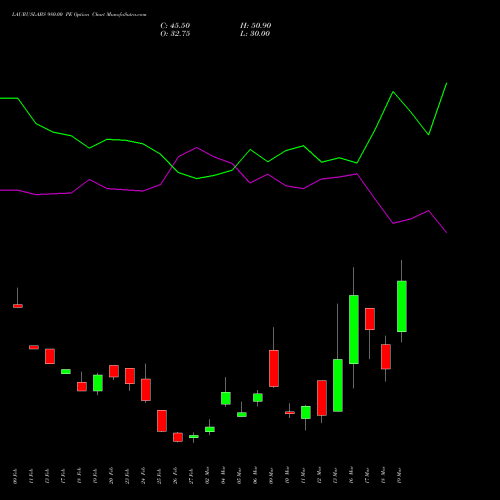Click the 09 Mar date label
Screen dimensions: 500x500
tap(271, 476)
